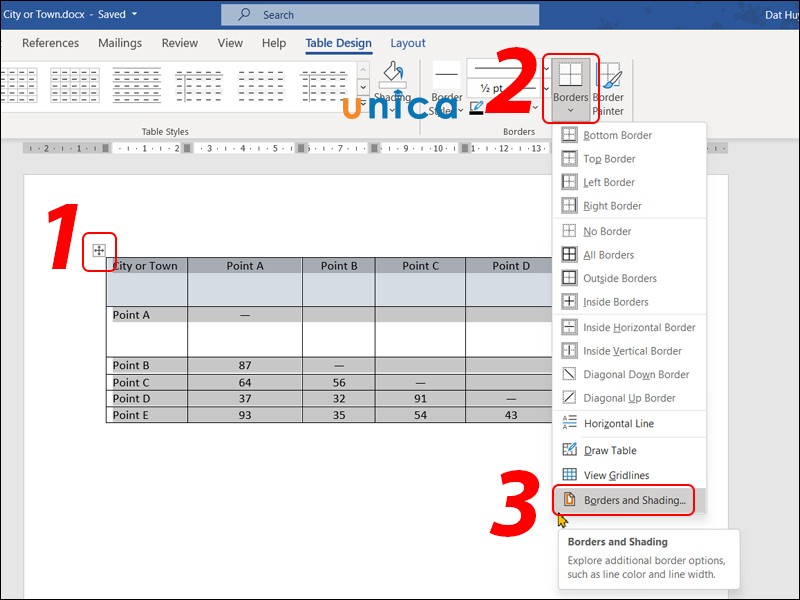
Task: Open the Mailings ribbon tab
Action: pos(121,43)
